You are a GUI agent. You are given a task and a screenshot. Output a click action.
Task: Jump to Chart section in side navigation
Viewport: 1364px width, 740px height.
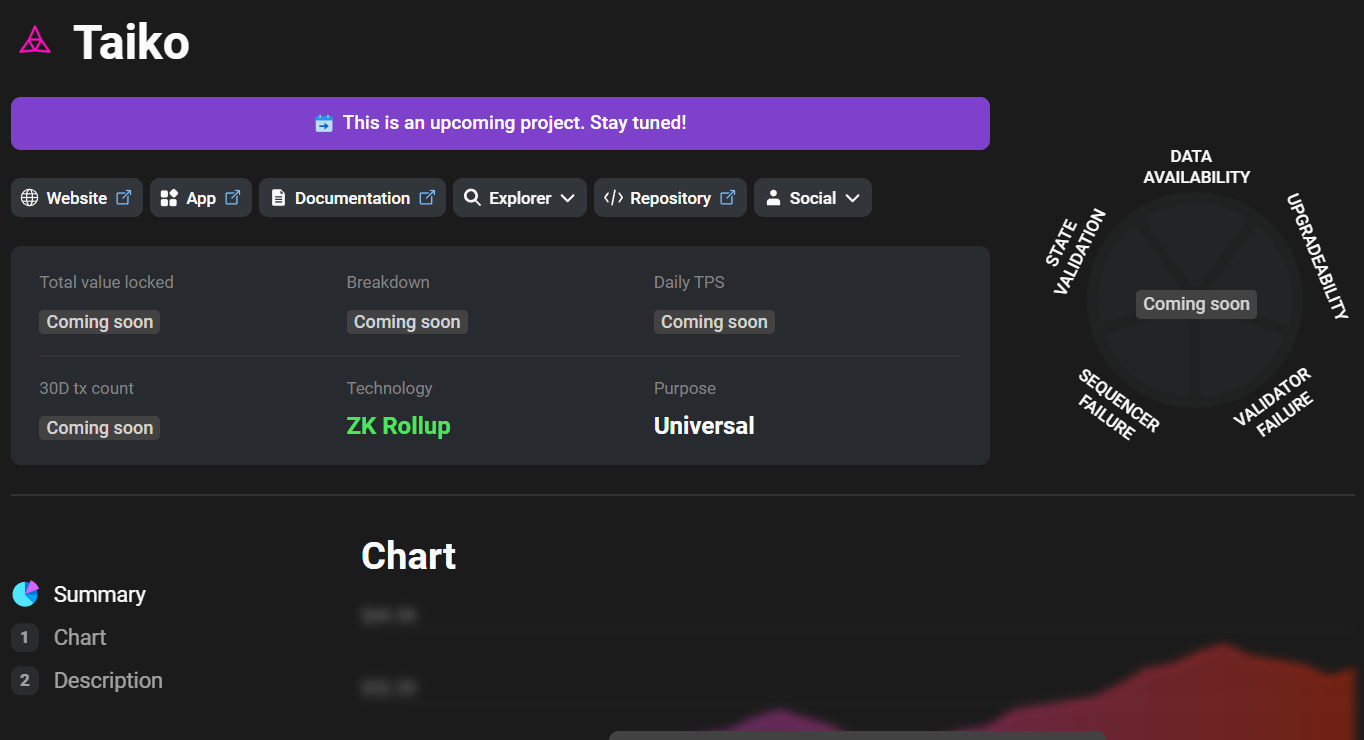(x=80, y=637)
